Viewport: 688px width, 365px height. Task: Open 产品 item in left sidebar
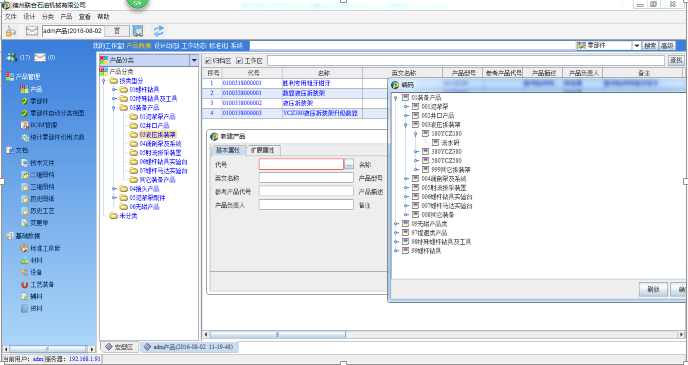(x=36, y=89)
